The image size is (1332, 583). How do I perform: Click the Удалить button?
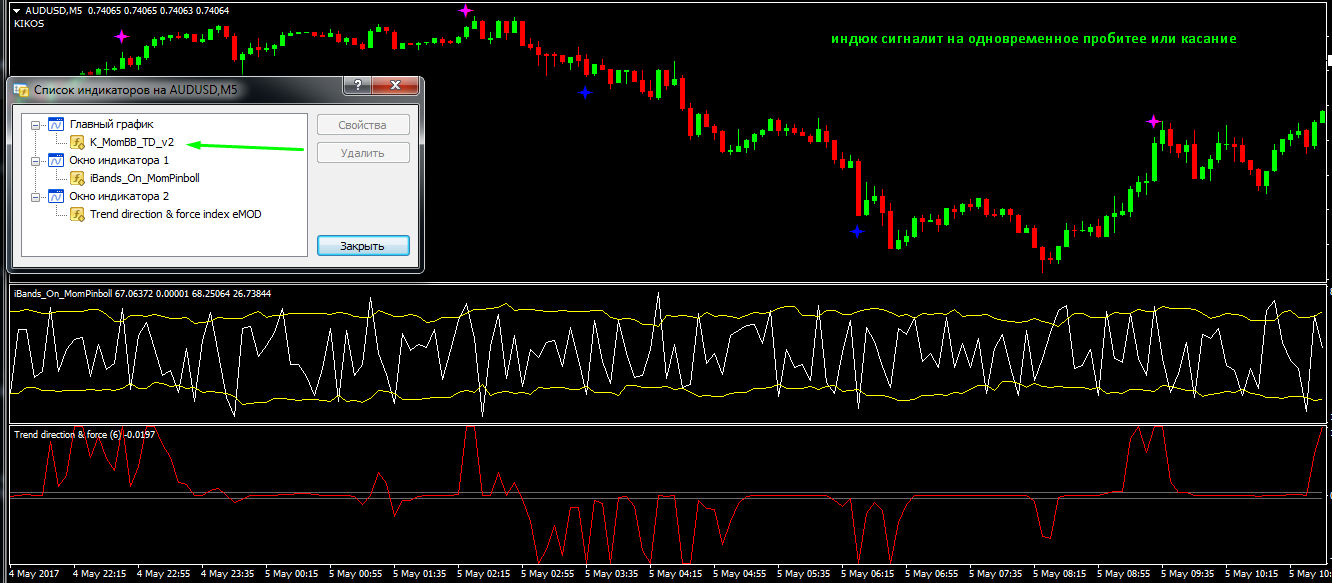[x=363, y=153]
